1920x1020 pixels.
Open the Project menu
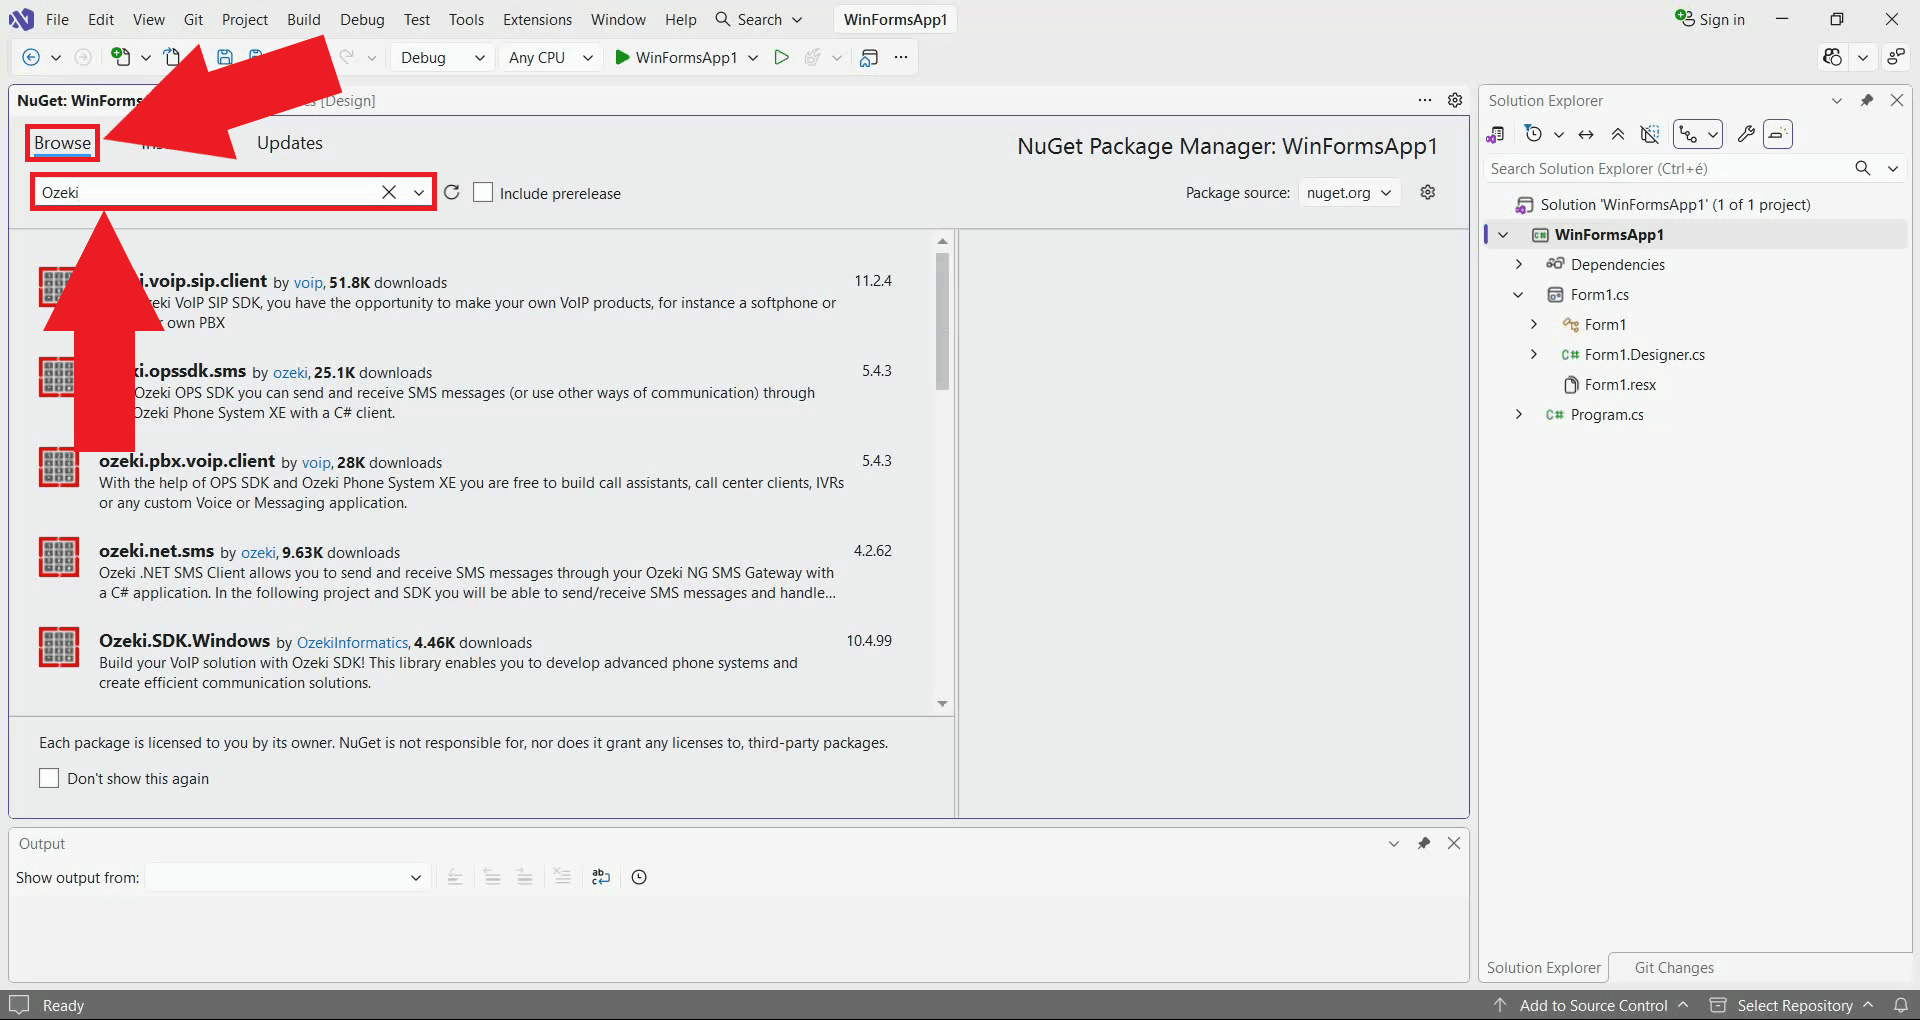245,19
